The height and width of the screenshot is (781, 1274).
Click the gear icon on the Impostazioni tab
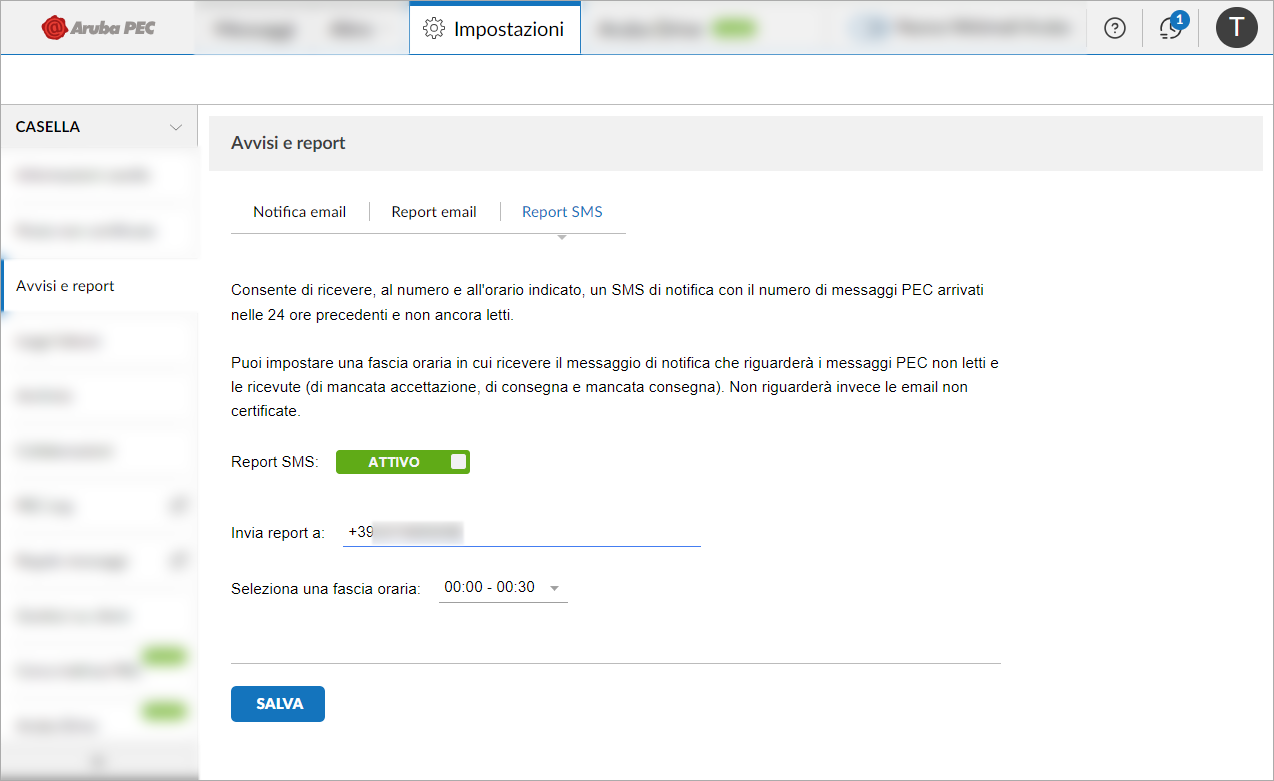(x=434, y=29)
